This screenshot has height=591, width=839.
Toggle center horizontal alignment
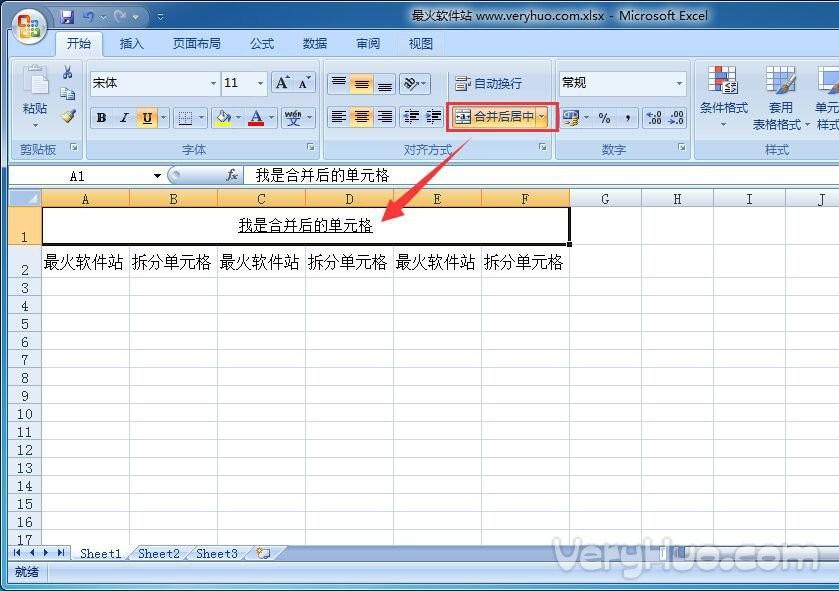(x=361, y=117)
